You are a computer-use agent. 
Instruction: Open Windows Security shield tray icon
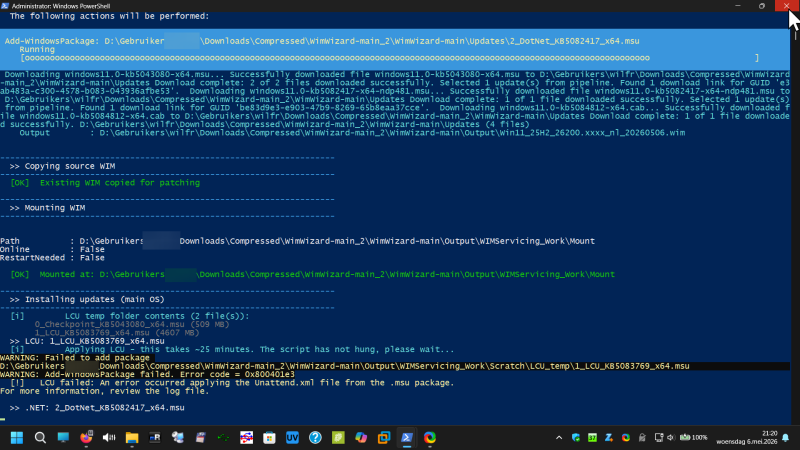(576, 438)
